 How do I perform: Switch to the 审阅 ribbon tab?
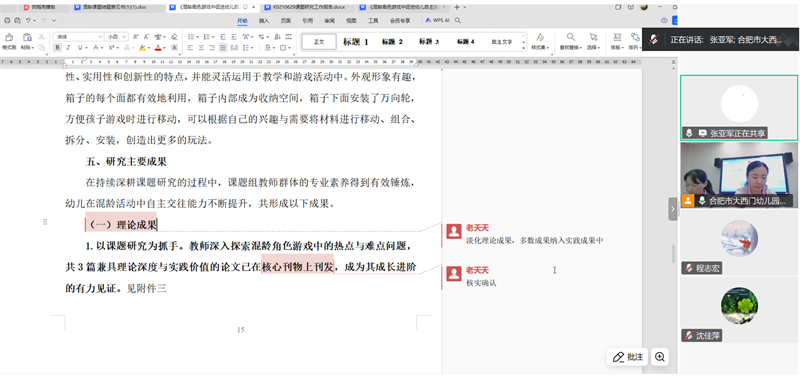(x=330, y=21)
